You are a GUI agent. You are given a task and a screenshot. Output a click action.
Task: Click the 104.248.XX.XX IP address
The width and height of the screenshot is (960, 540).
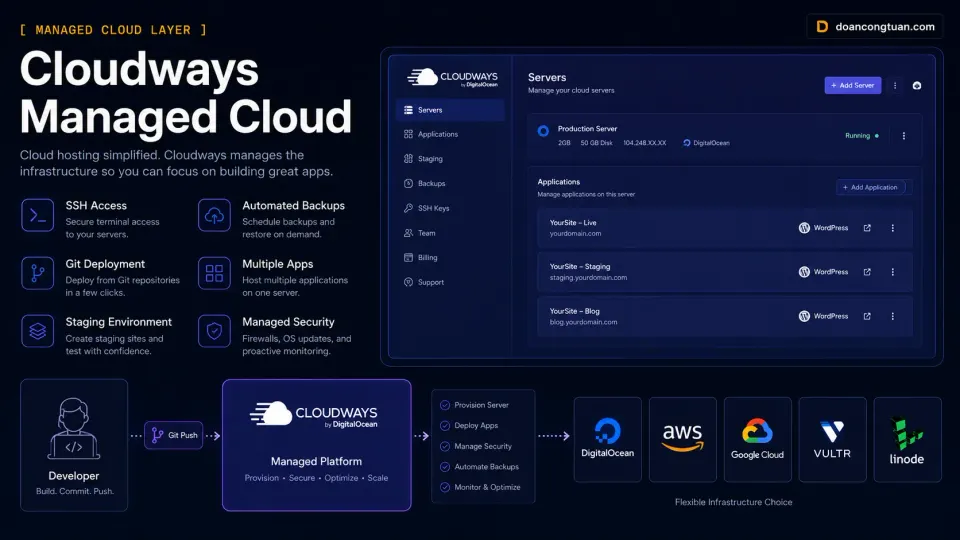pos(645,143)
